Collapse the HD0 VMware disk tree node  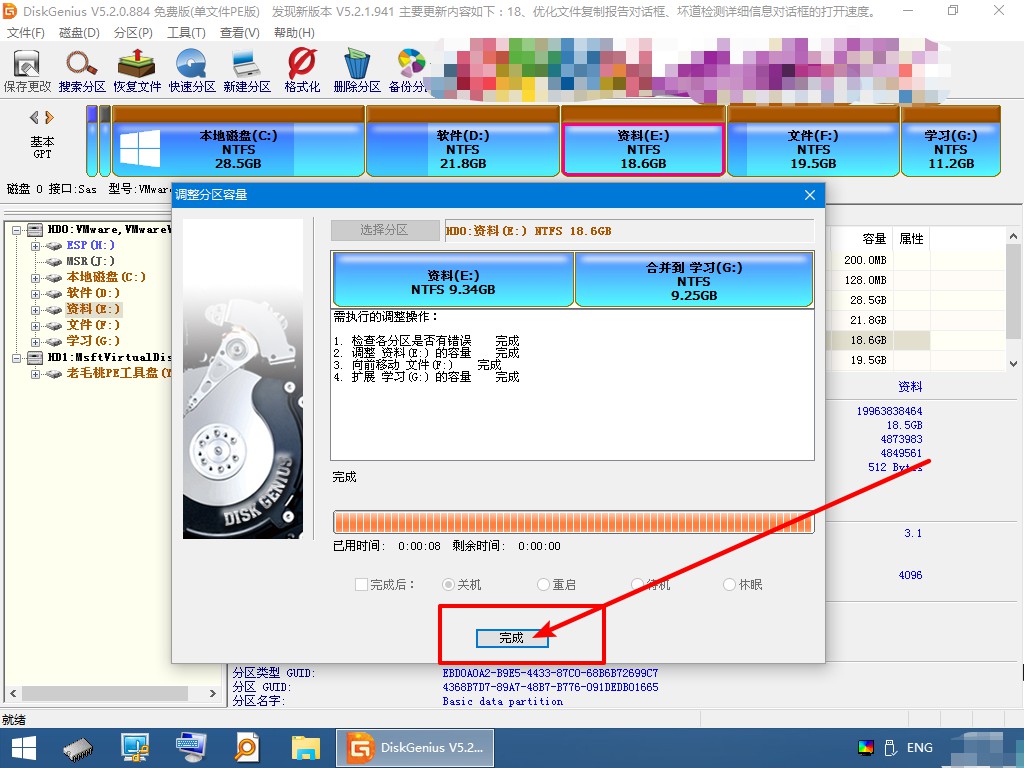click(16, 230)
